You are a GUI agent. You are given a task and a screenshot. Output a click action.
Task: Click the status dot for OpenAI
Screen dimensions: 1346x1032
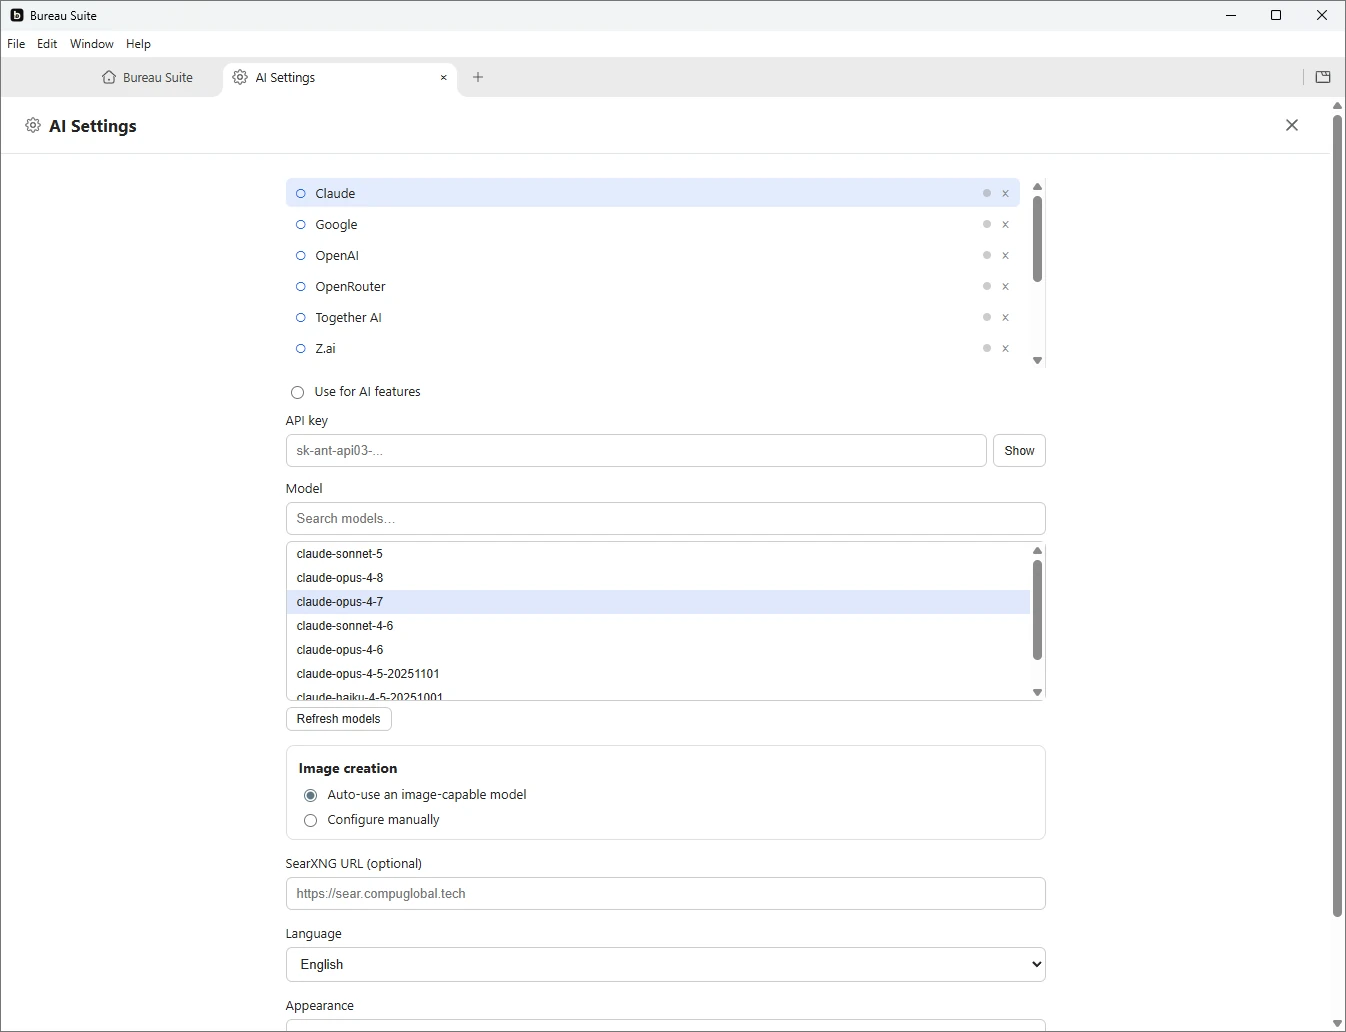click(x=987, y=255)
